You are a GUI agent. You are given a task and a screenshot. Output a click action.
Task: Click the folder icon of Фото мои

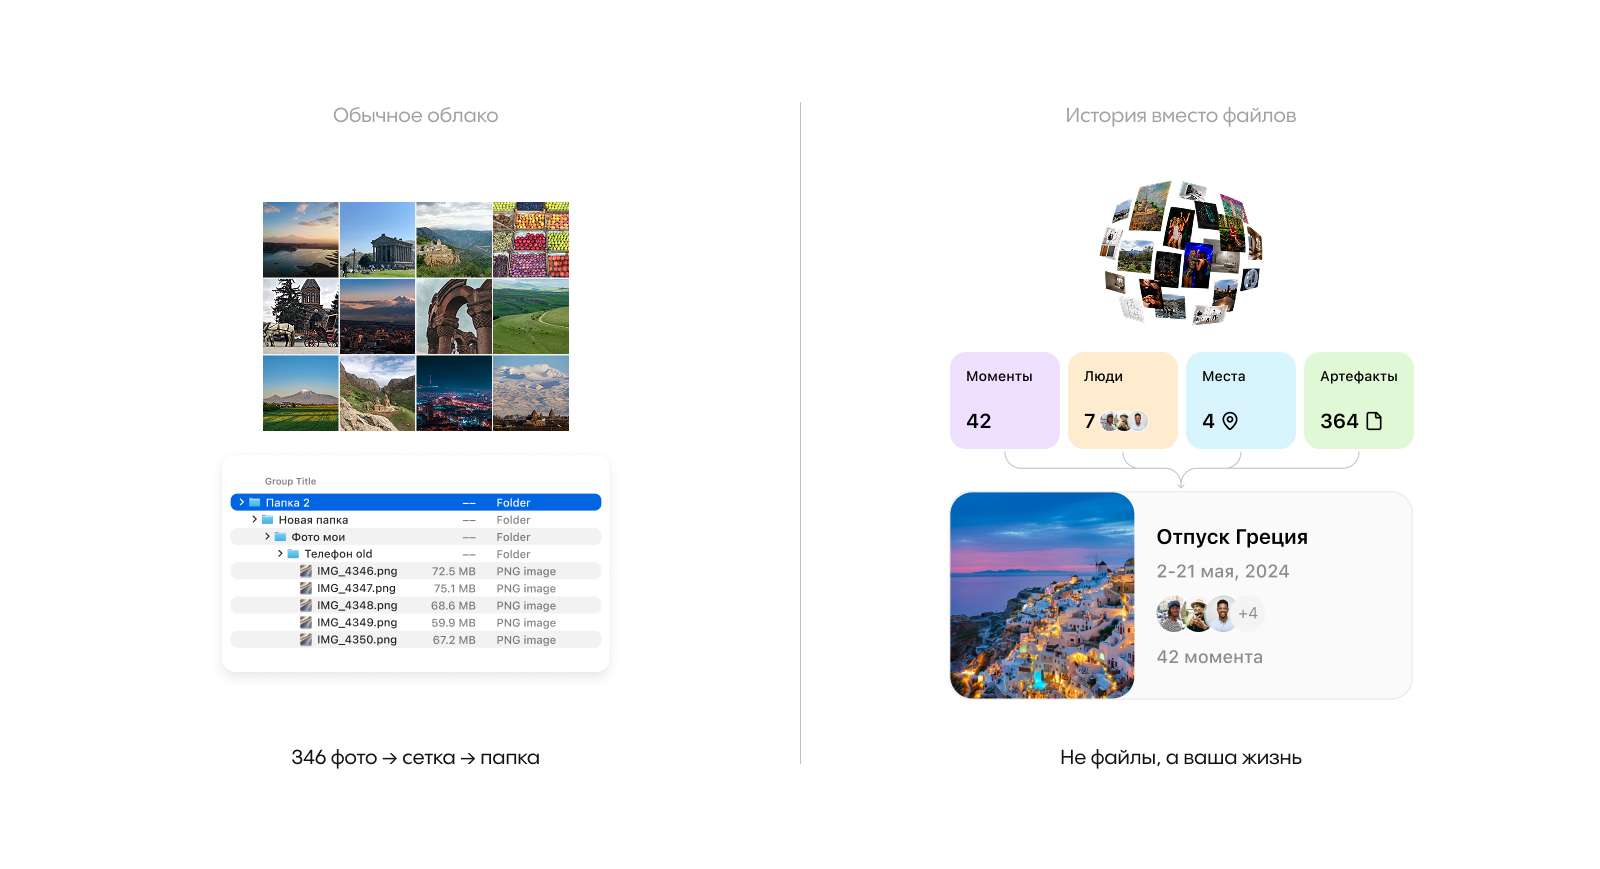(281, 536)
